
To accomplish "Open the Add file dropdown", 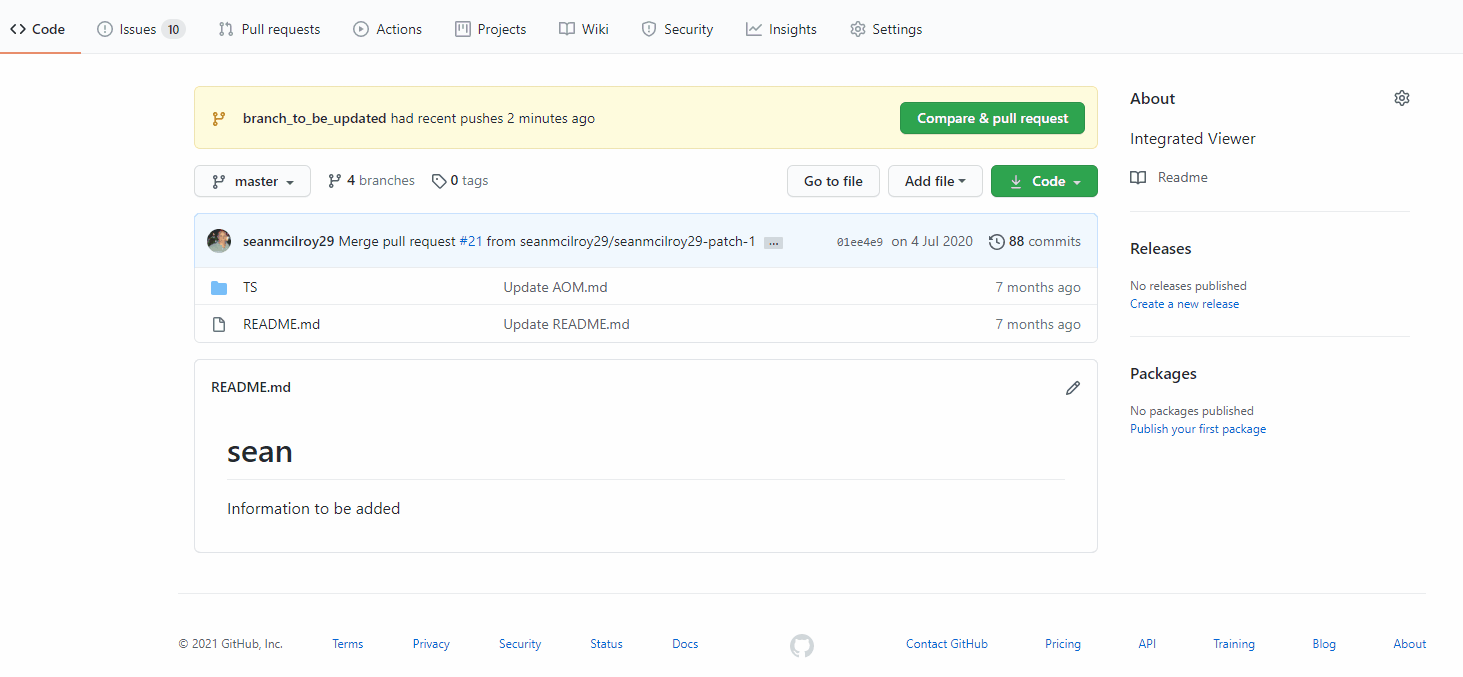I will (x=935, y=181).
